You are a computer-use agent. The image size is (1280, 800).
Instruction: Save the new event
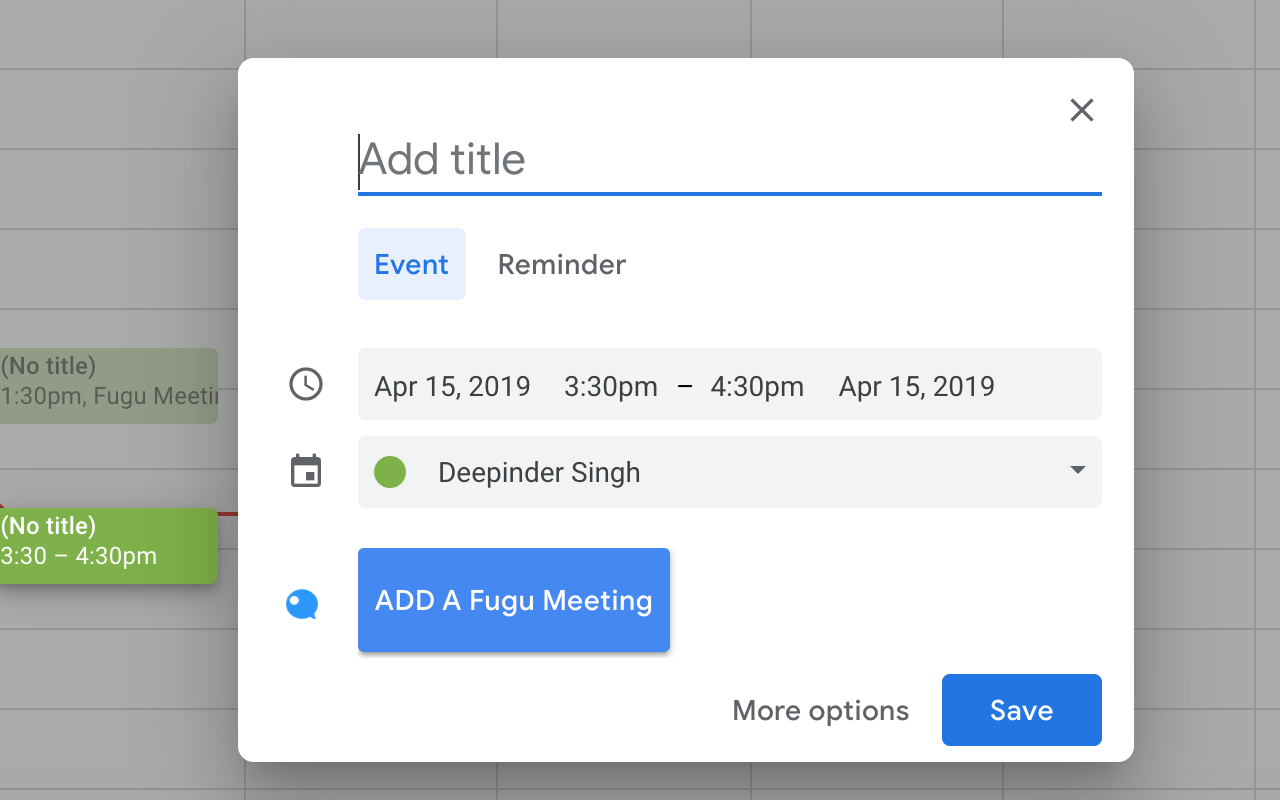point(1021,710)
